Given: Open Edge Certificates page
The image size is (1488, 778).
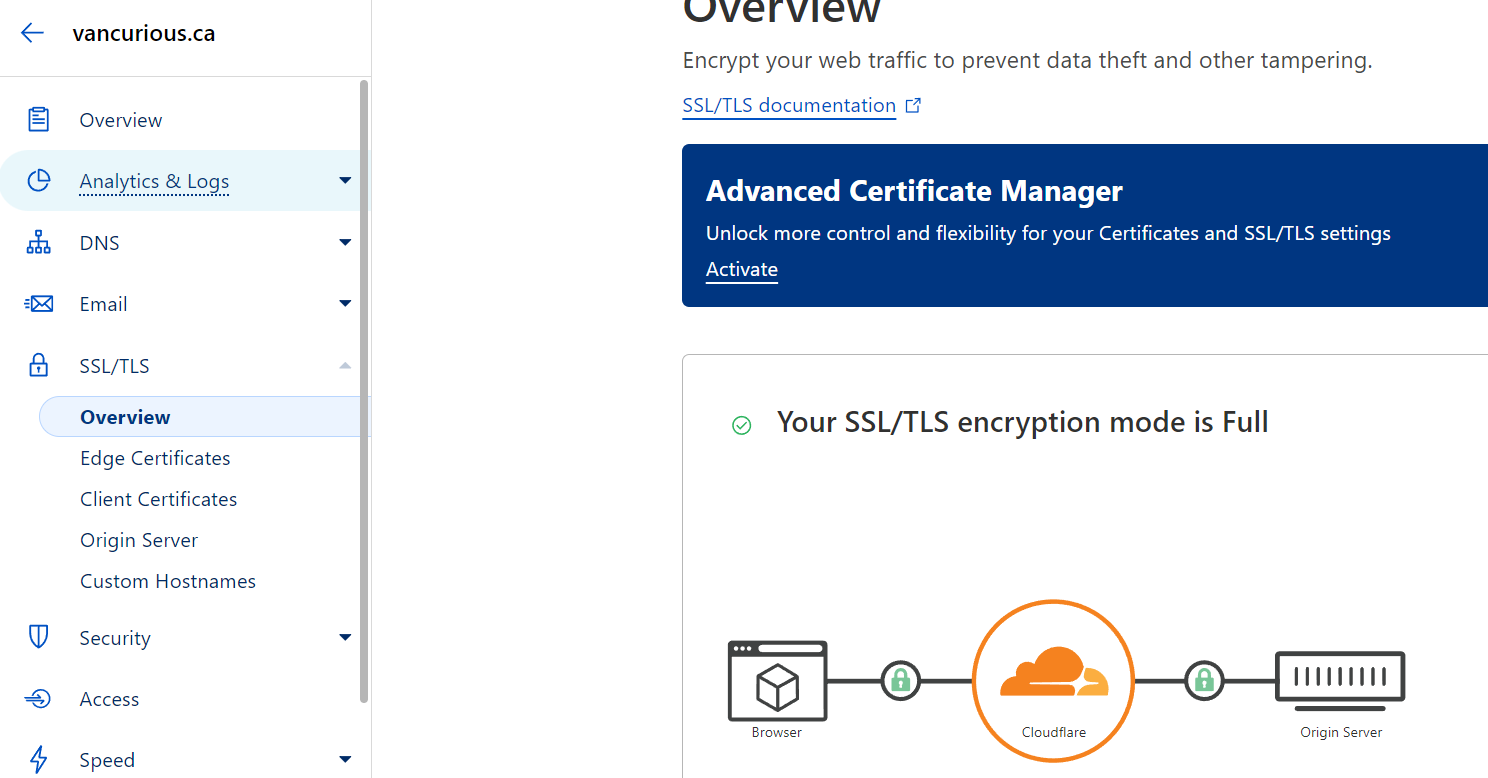Looking at the screenshot, I should coord(155,458).
